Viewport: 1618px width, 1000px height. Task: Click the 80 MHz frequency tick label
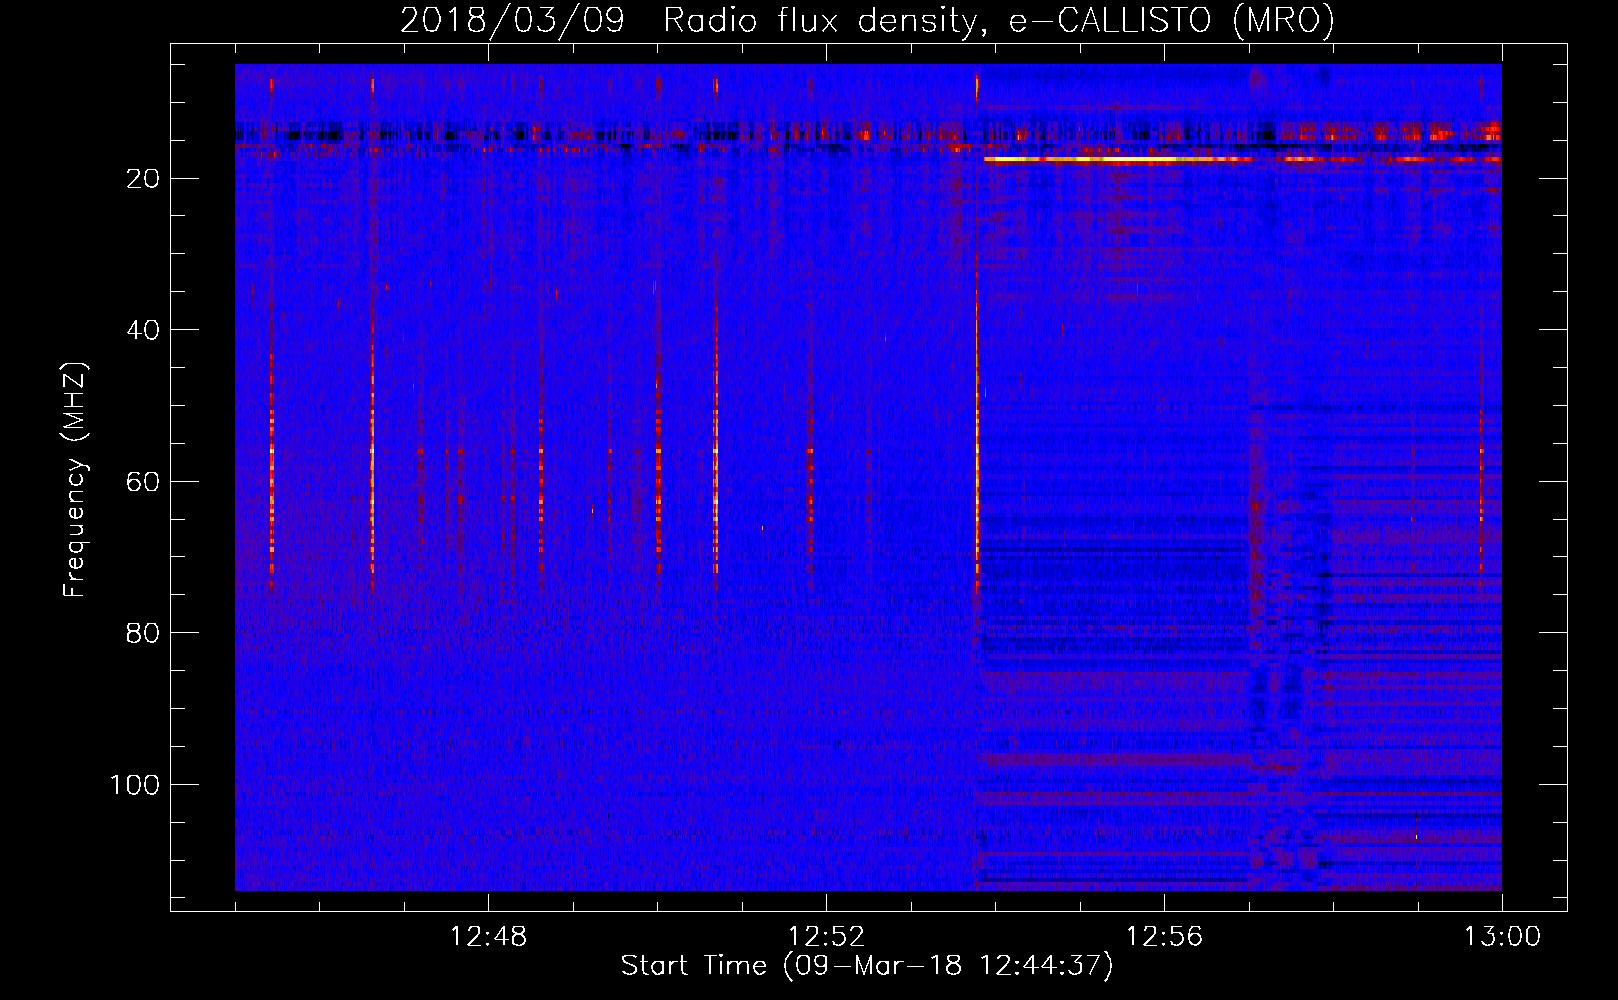point(143,633)
